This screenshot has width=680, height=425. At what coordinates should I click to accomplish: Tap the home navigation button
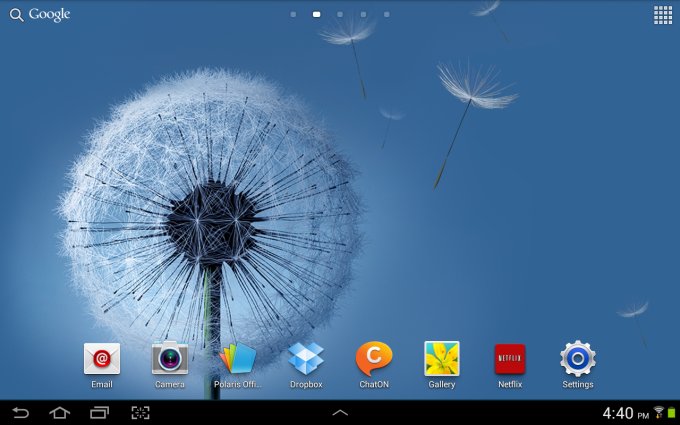(59, 412)
